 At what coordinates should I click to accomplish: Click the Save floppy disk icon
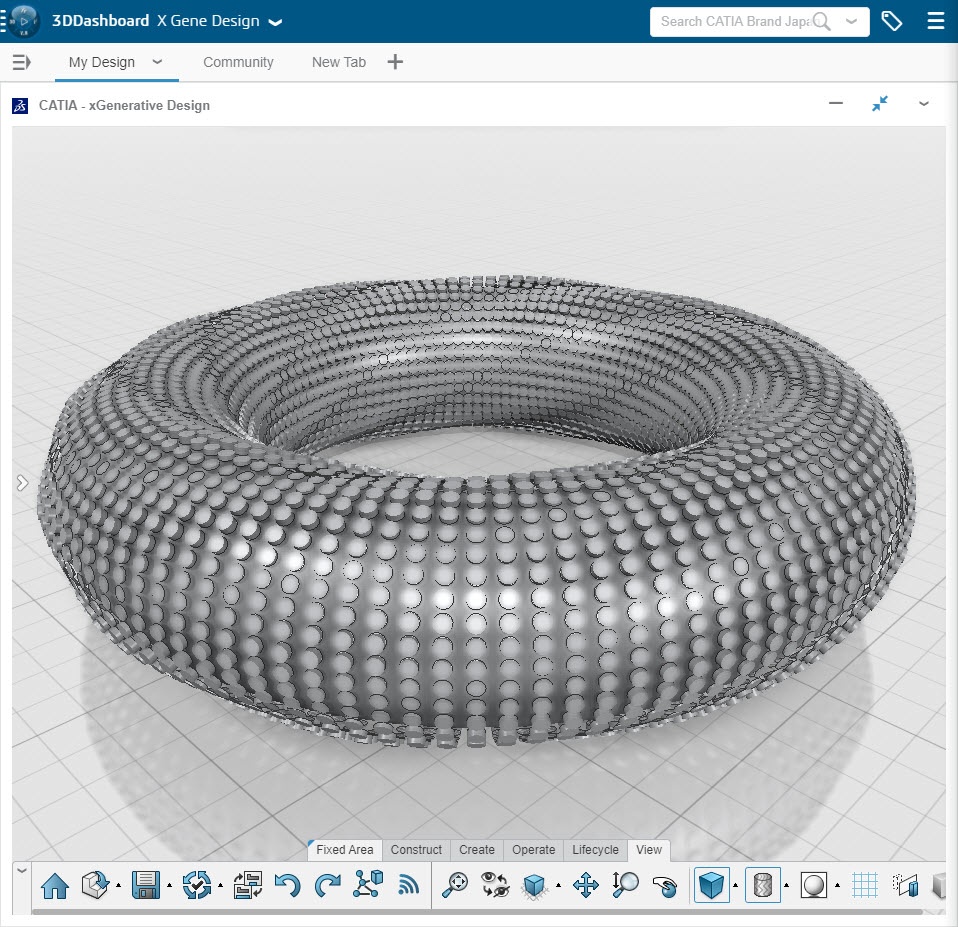[x=146, y=885]
